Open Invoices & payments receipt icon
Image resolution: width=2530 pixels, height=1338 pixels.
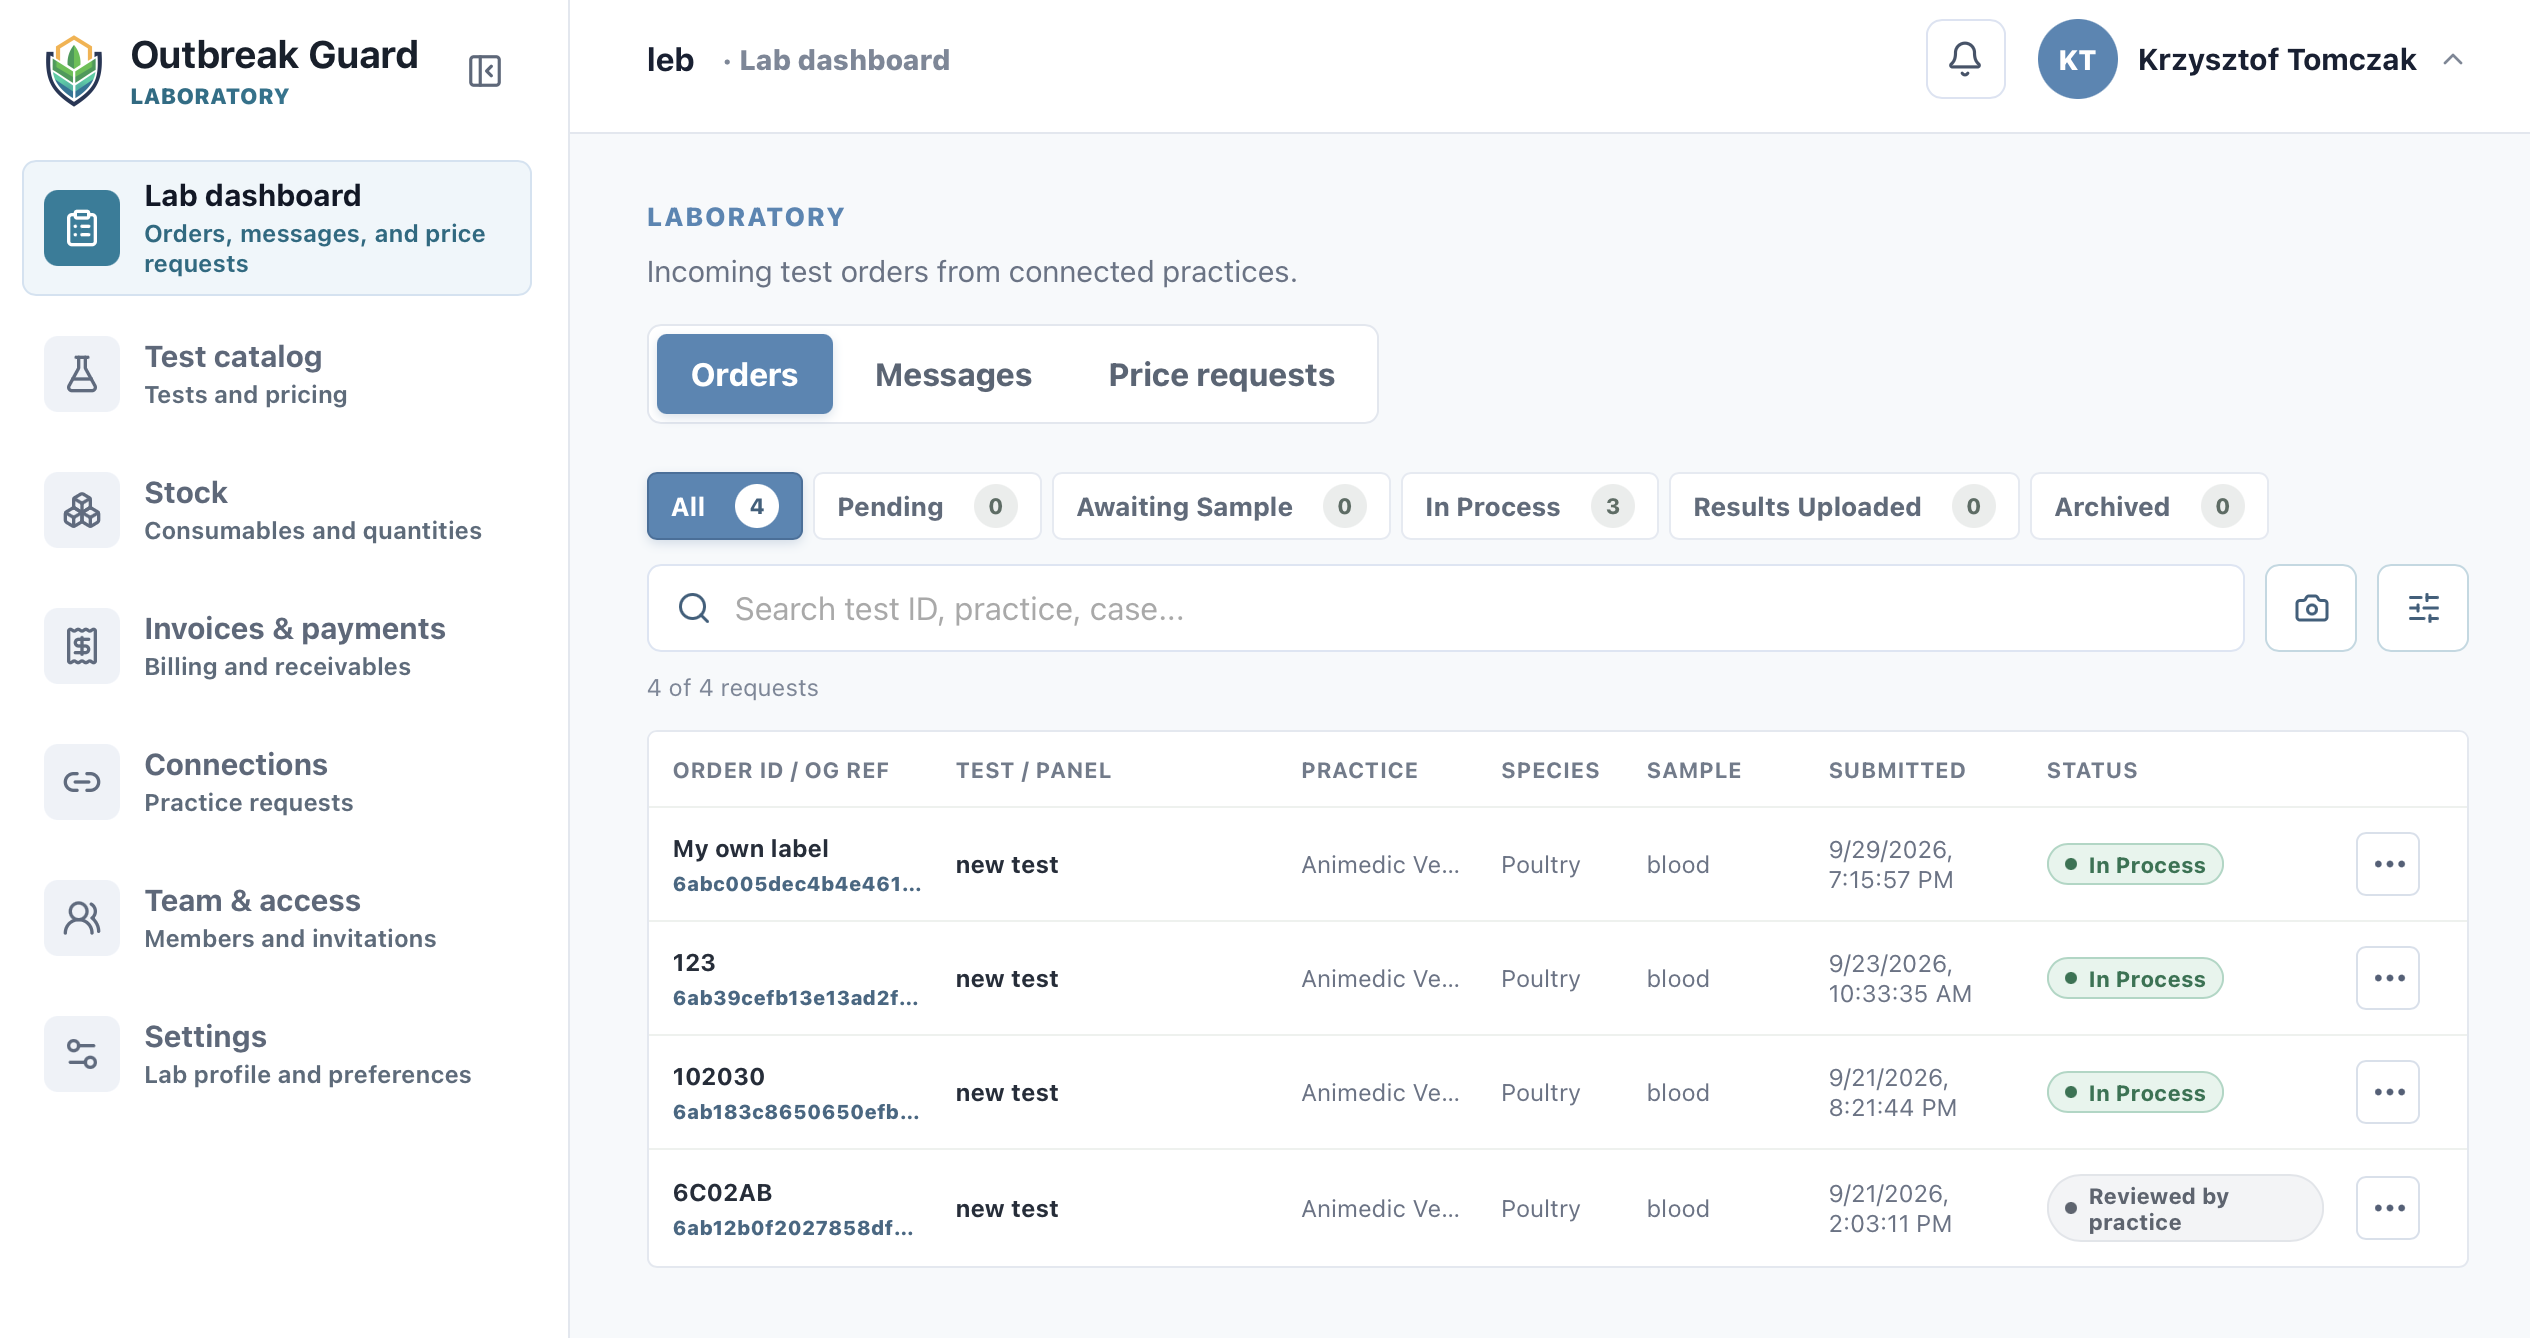tap(82, 646)
